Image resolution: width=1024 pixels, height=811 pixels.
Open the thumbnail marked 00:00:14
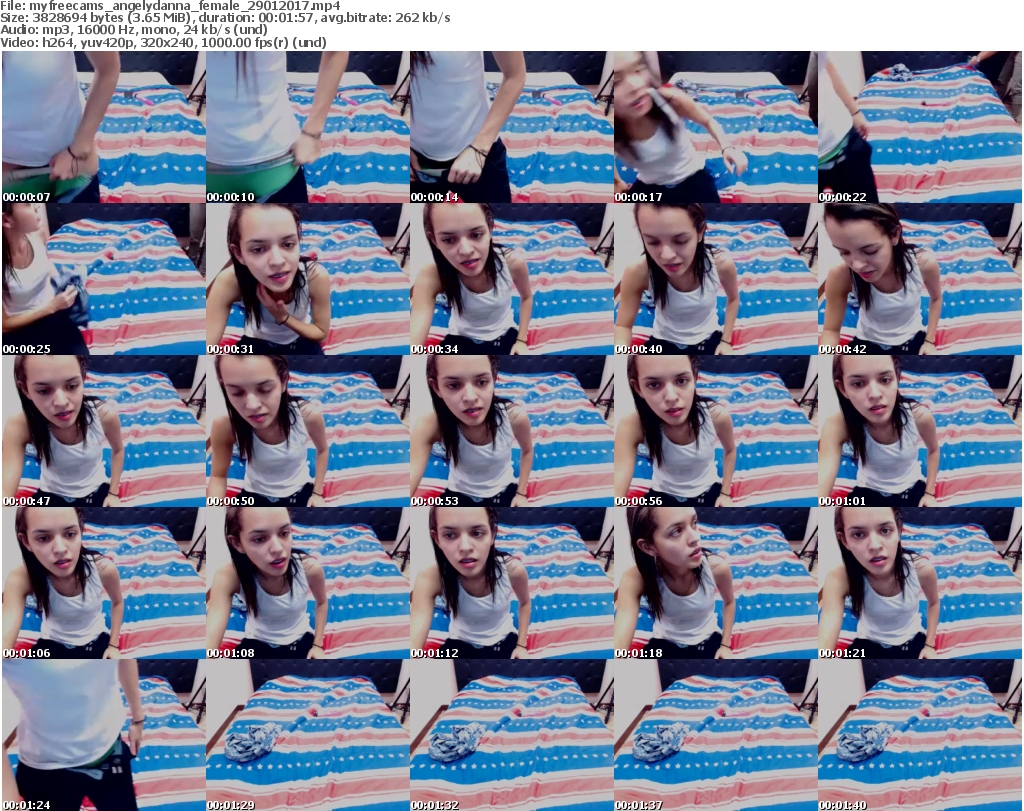click(511, 127)
